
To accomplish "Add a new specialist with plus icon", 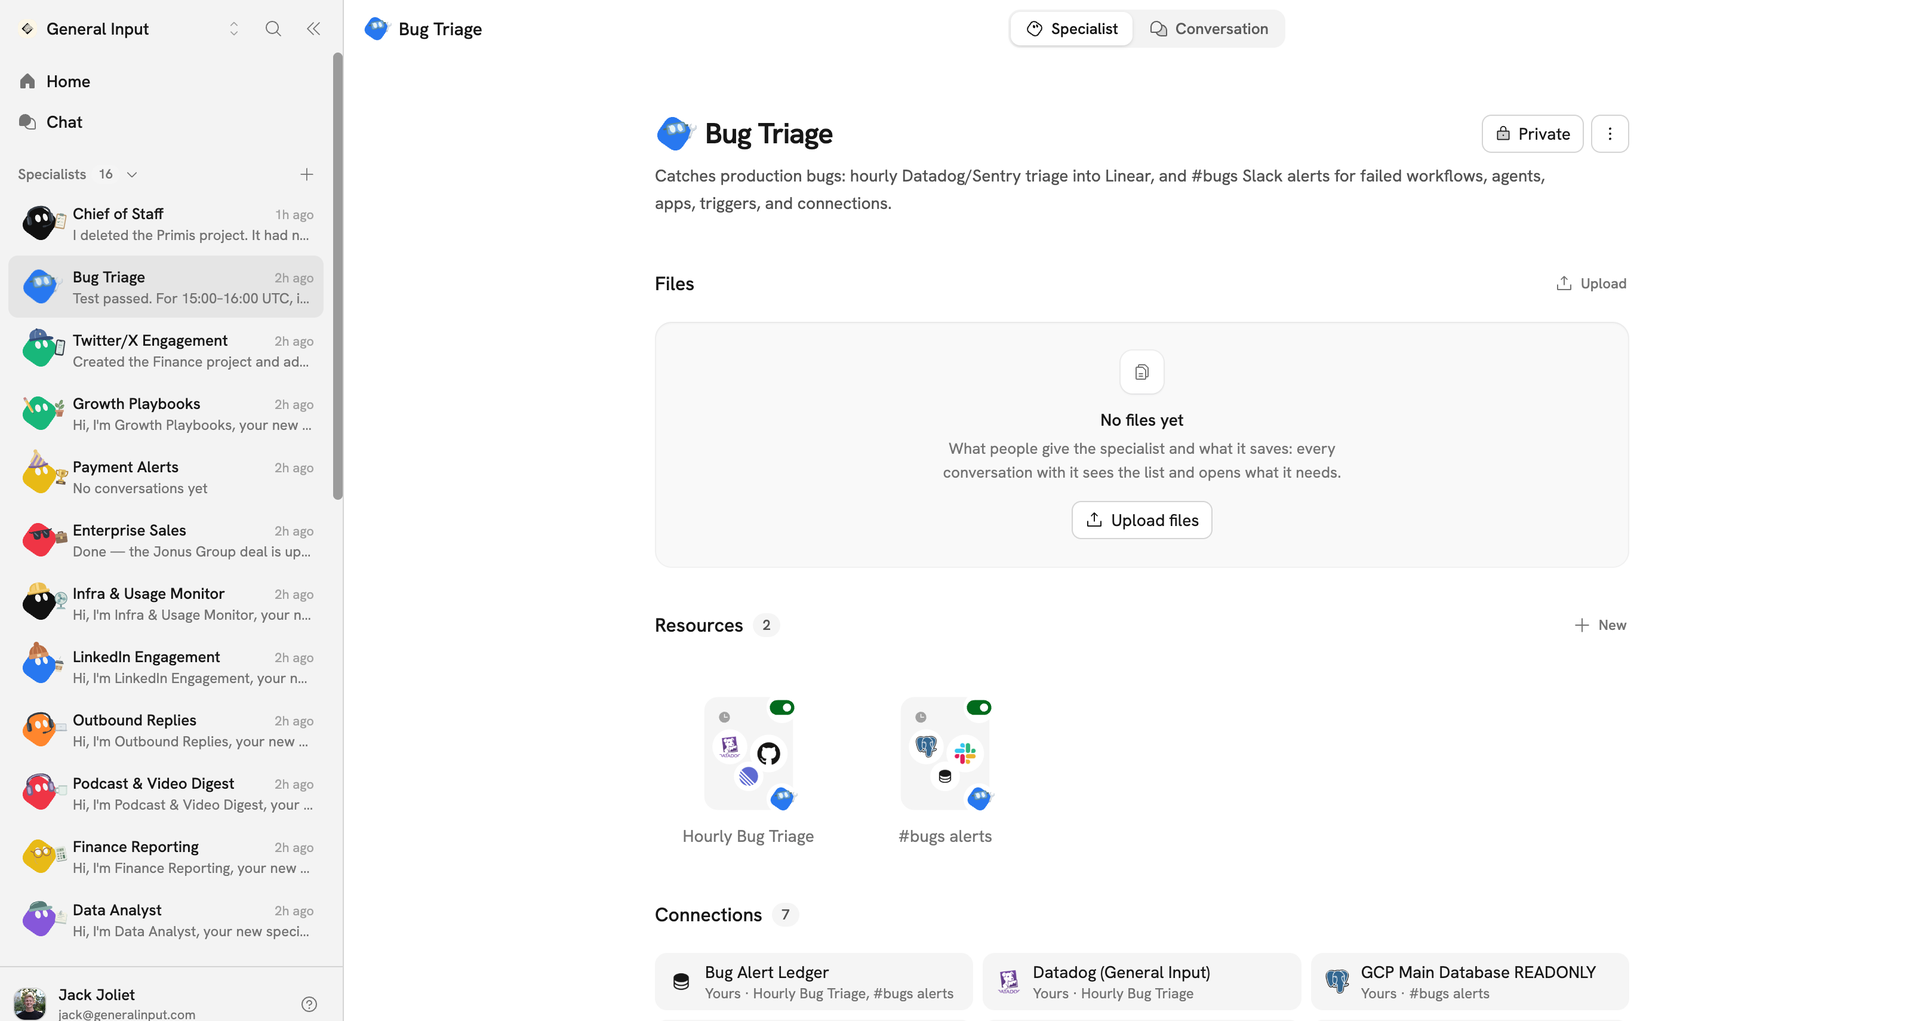I will 307,174.
